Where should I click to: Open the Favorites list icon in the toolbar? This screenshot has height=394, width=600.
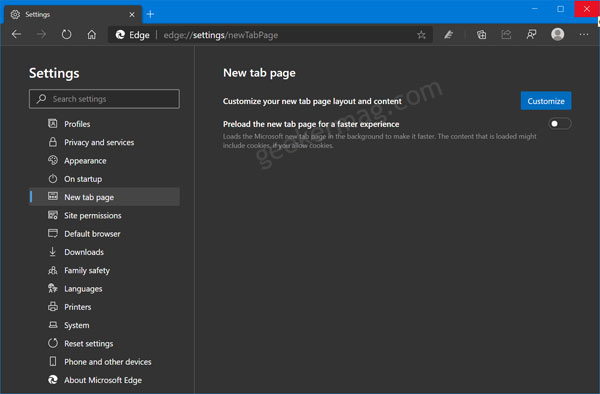pos(448,35)
